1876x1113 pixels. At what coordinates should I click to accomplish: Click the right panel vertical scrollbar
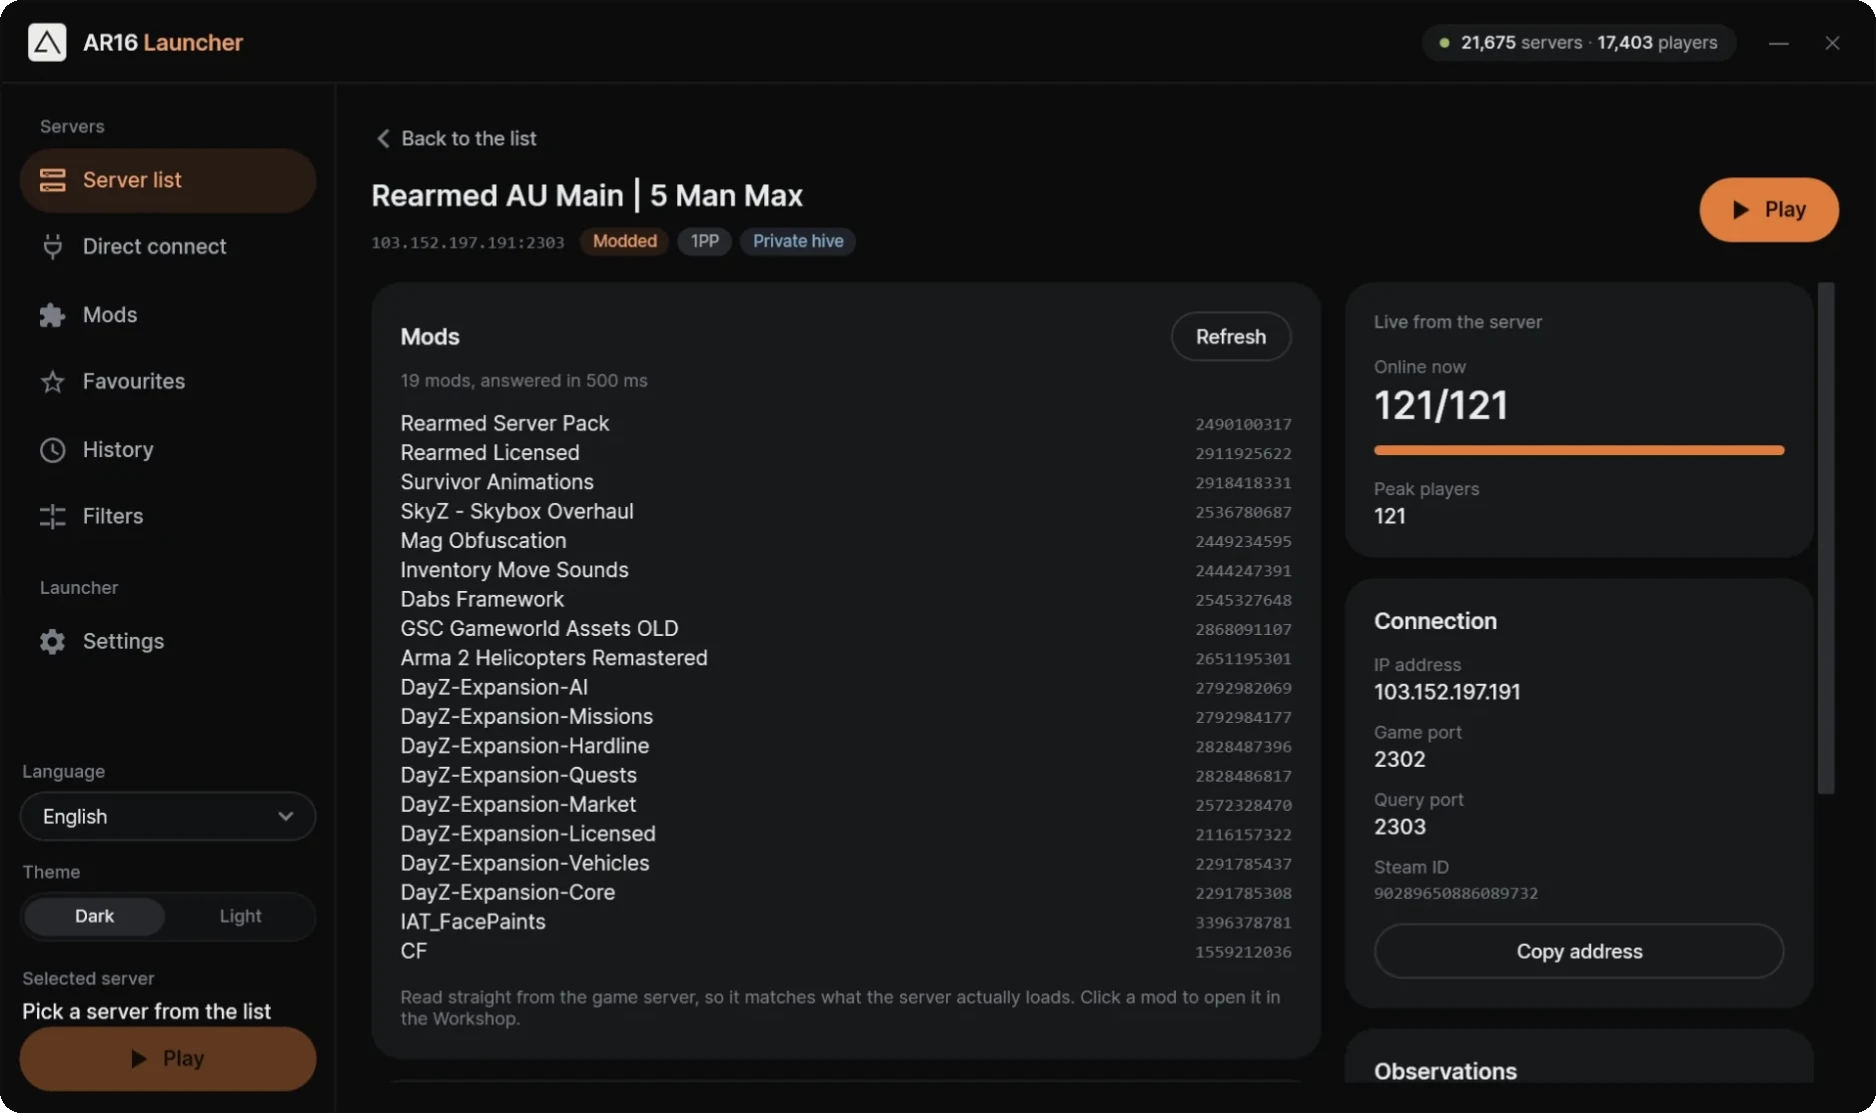(x=1826, y=538)
